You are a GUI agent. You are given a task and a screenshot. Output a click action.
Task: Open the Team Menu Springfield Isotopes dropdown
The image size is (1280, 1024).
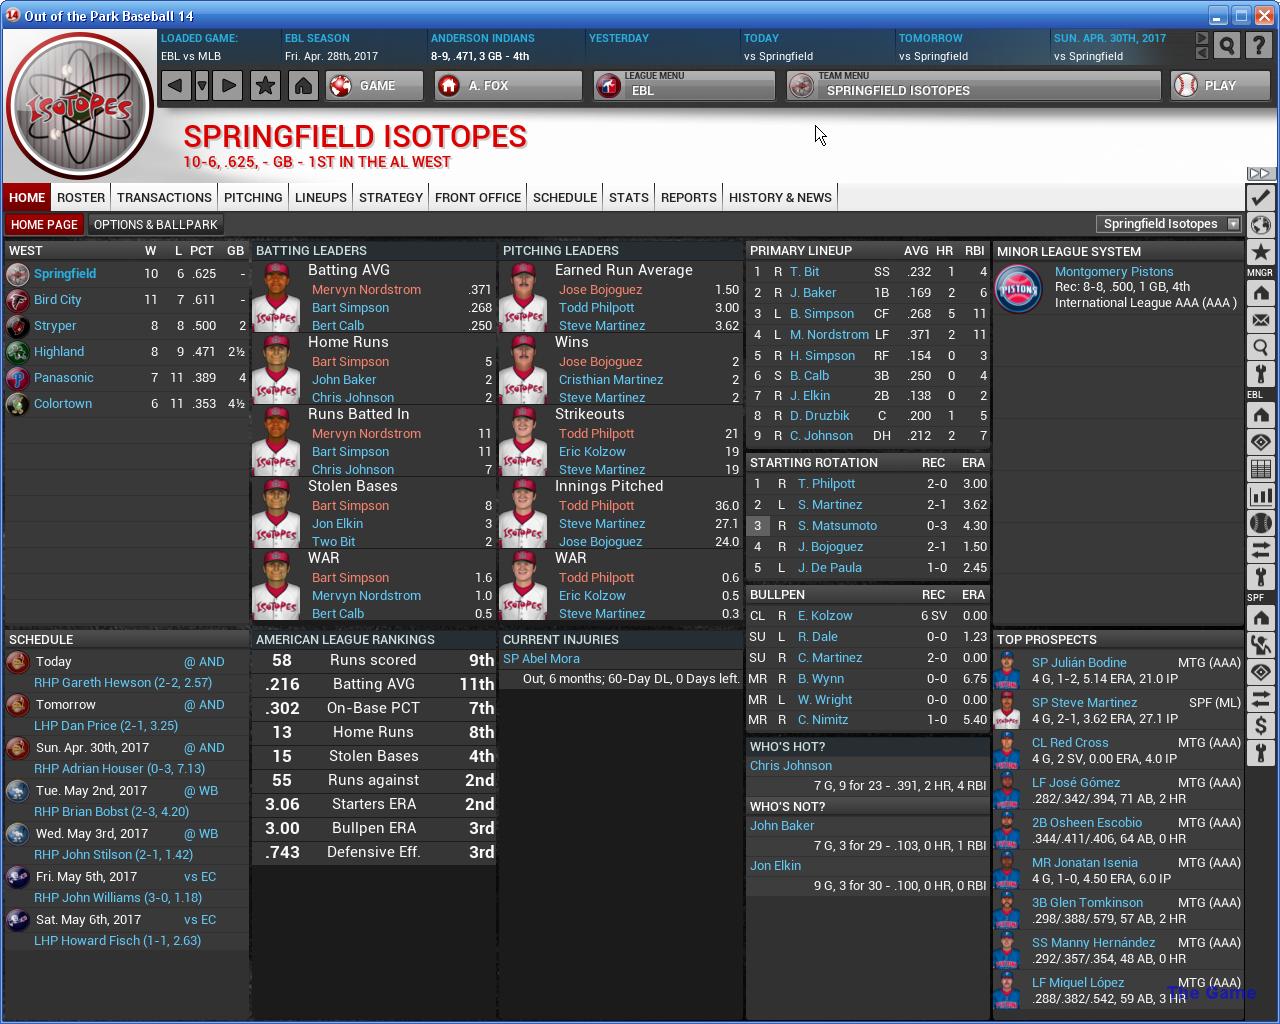tap(973, 86)
